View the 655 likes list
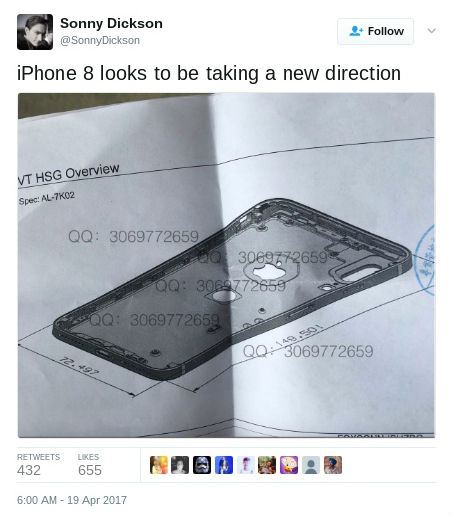The height and width of the screenshot is (515, 451). (x=90, y=465)
